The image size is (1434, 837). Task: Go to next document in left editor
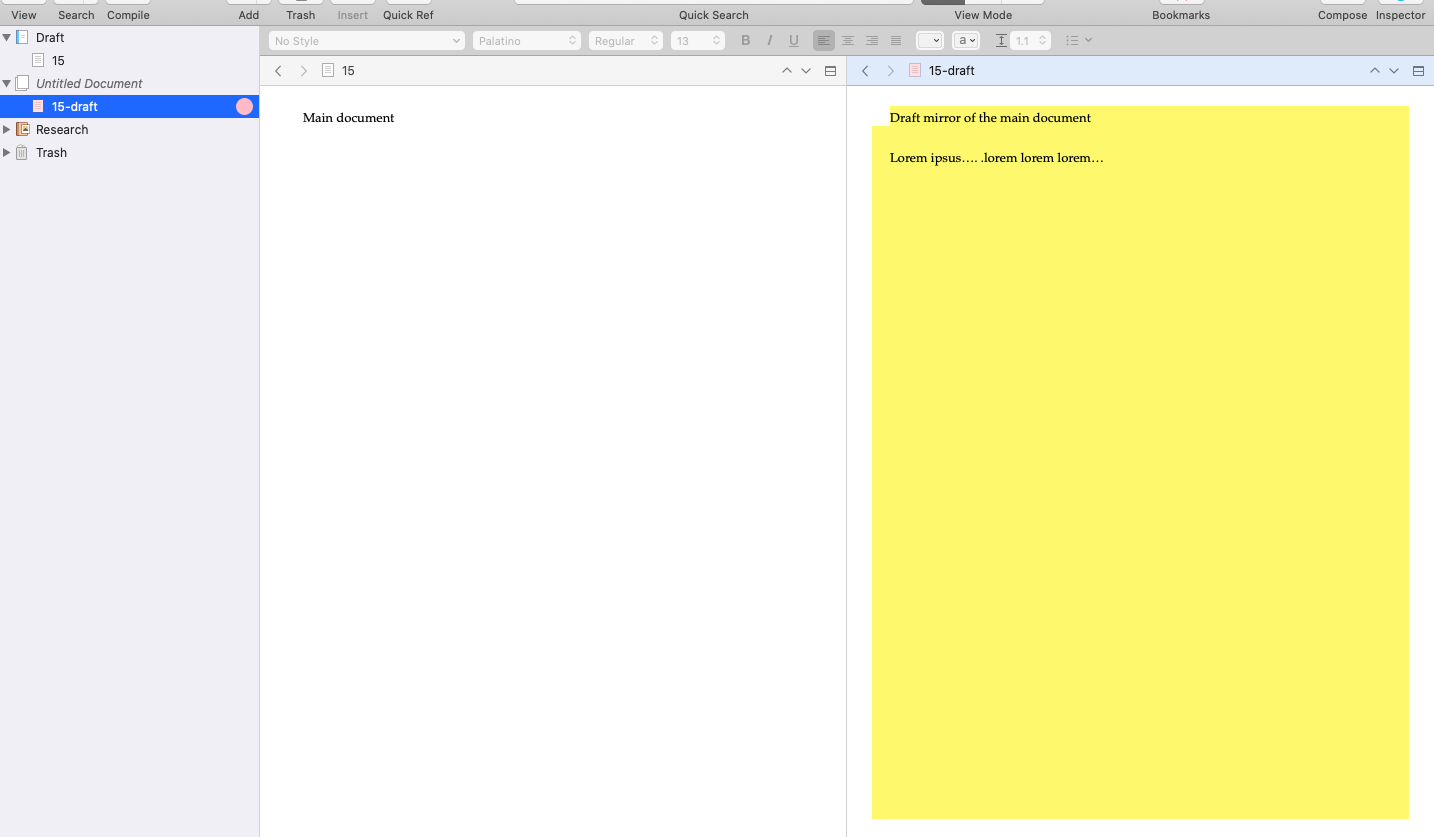coord(806,71)
